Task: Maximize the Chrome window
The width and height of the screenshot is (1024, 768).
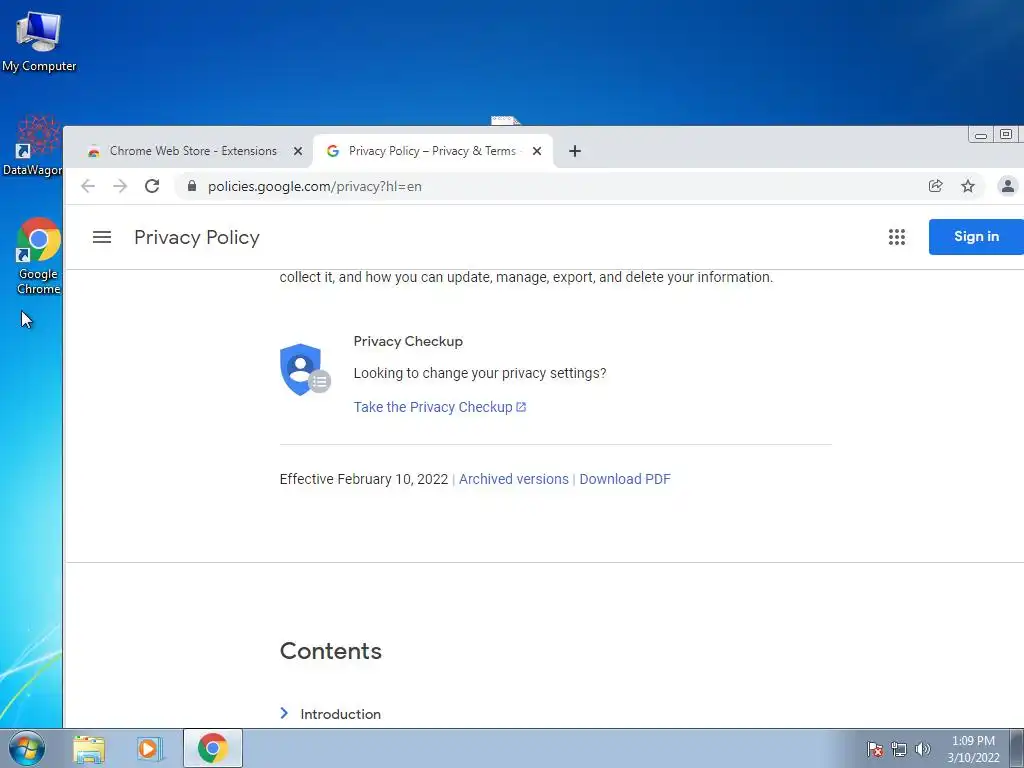Action: click(1006, 135)
